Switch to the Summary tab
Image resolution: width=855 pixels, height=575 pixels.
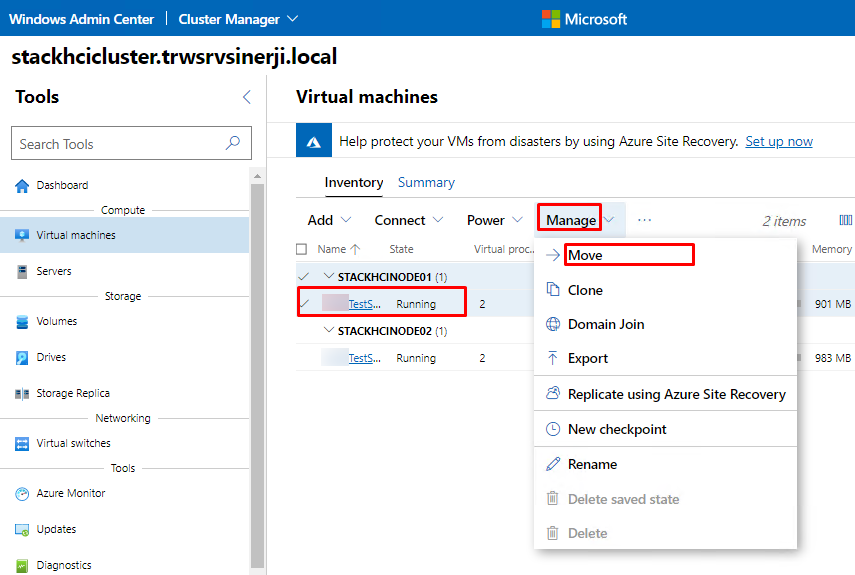(x=426, y=183)
